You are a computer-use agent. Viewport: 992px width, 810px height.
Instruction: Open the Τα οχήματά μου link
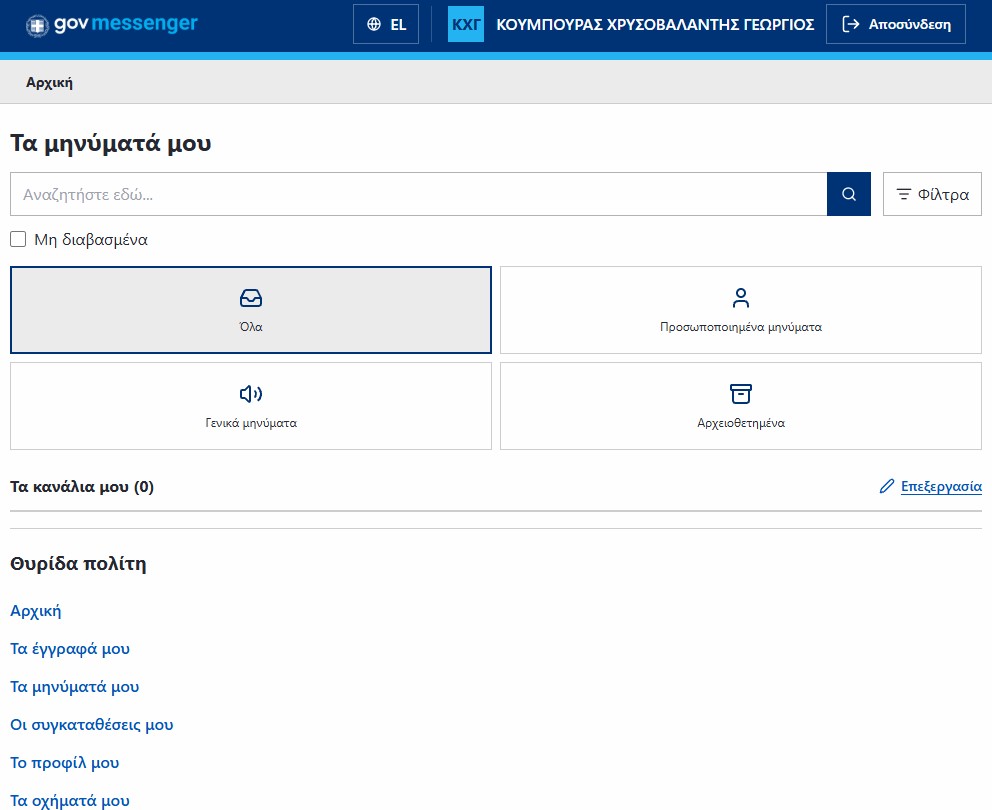click(x=70, y=801)
